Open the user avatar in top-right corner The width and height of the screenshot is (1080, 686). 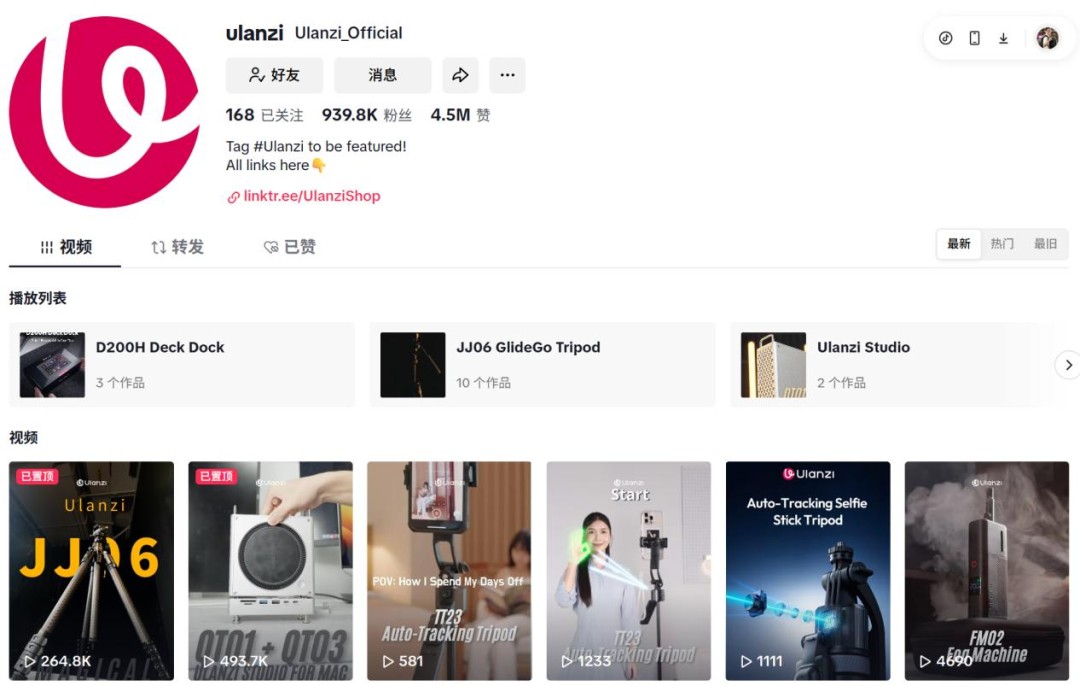pyautogui.click(x=1048, y=38)
